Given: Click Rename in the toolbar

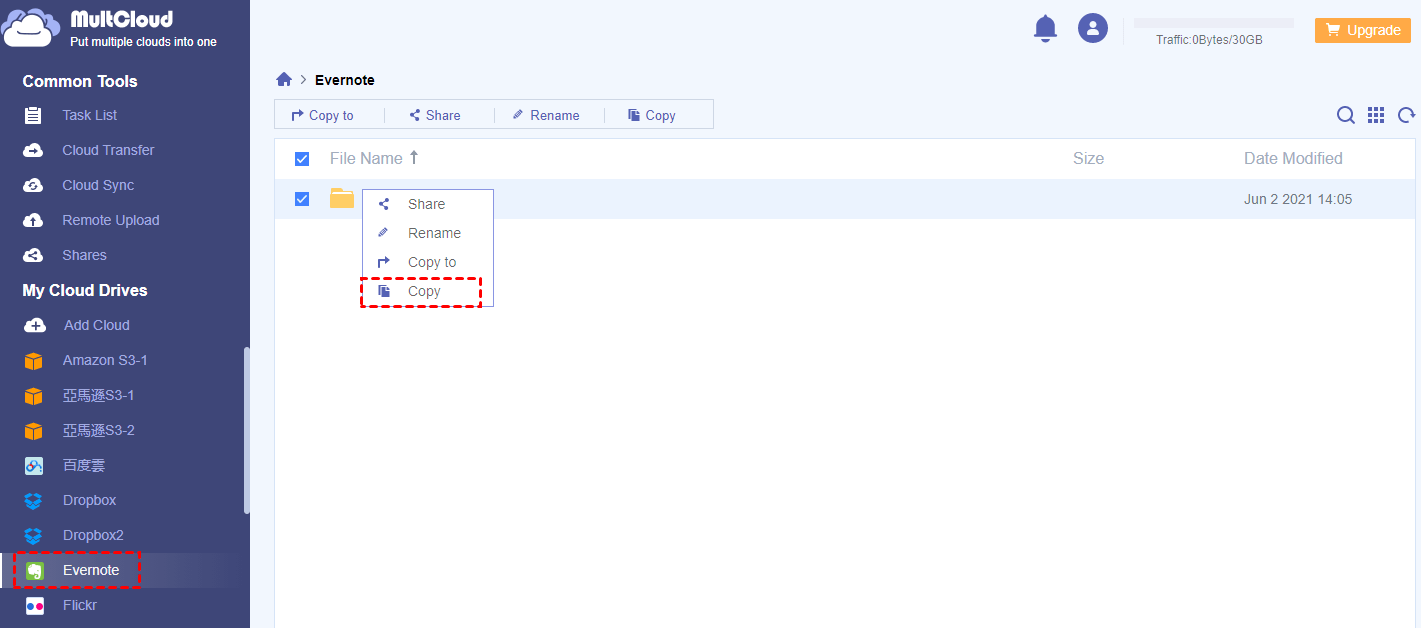Looking at the screenshot, I should pyautogui.click(x=546, y=115).
